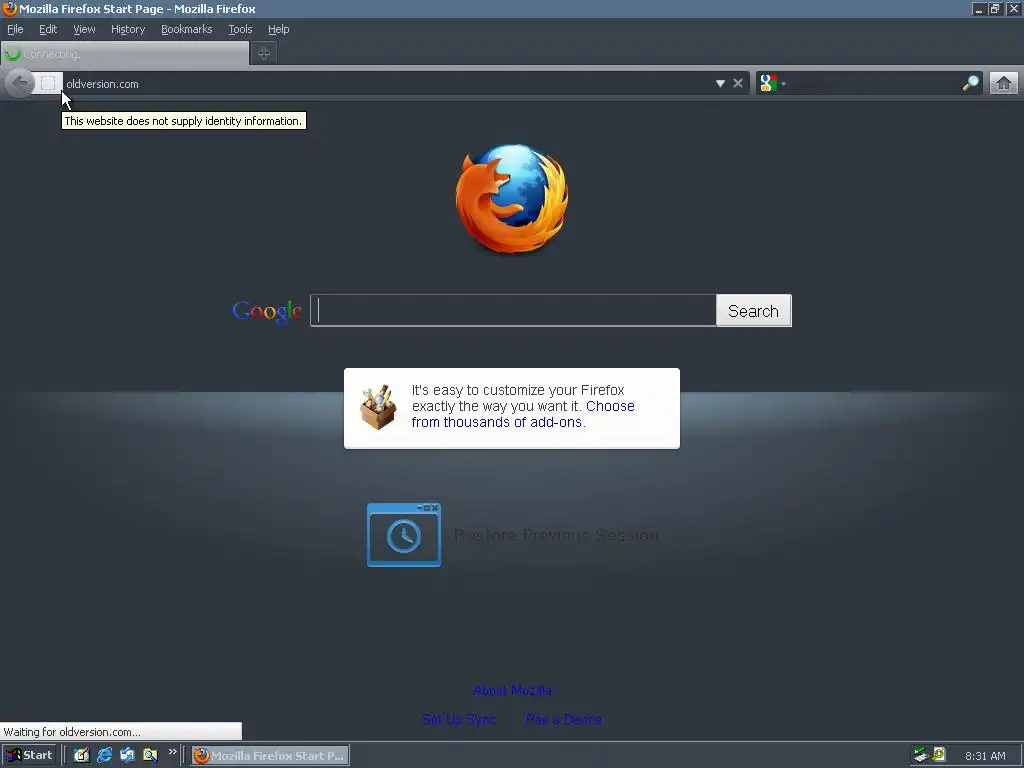Go to the home page icon

(1003, 83)
